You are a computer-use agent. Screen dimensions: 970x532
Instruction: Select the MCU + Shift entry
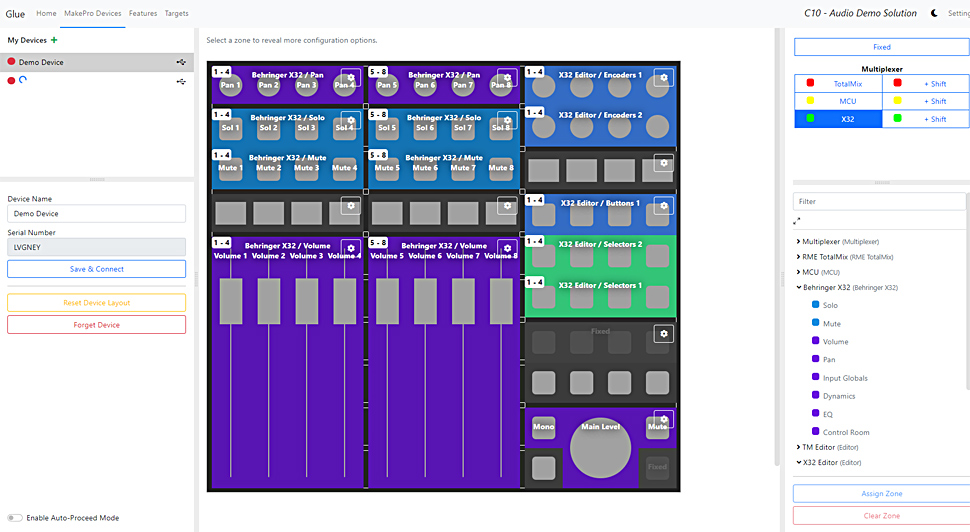(x=926, y=101)
